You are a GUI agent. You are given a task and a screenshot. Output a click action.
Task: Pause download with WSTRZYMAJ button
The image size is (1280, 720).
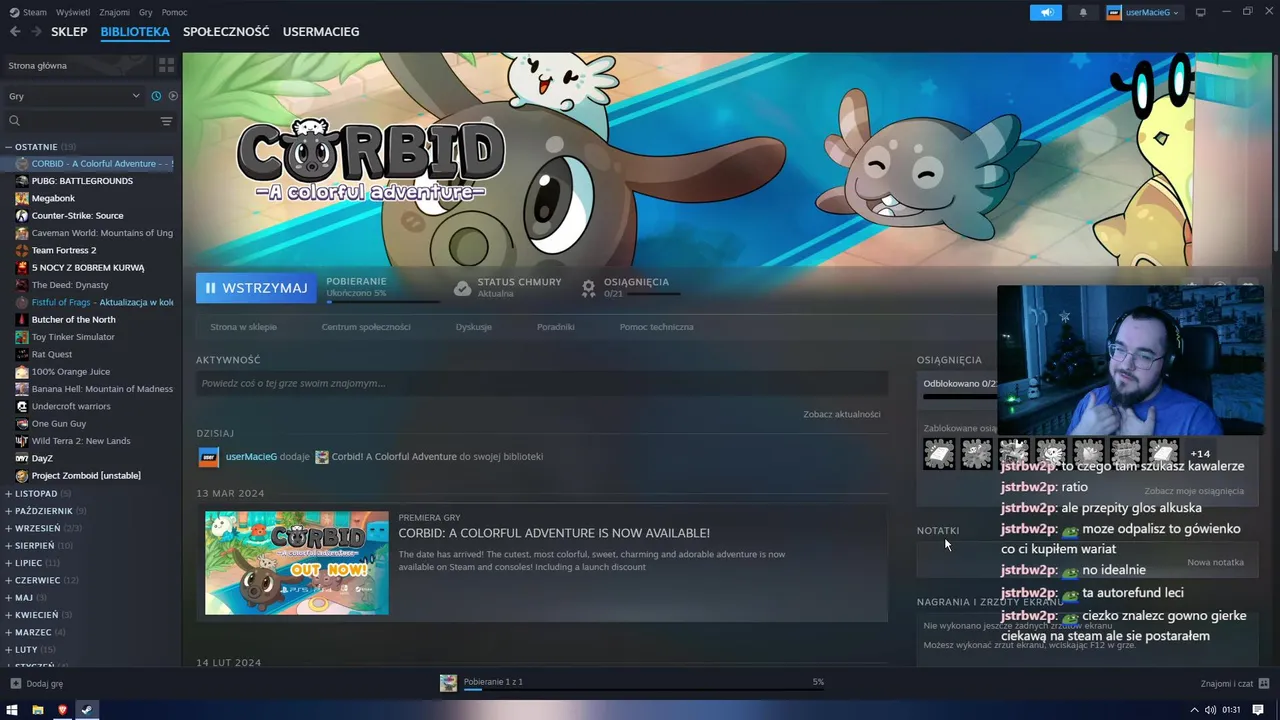(256, 288)
